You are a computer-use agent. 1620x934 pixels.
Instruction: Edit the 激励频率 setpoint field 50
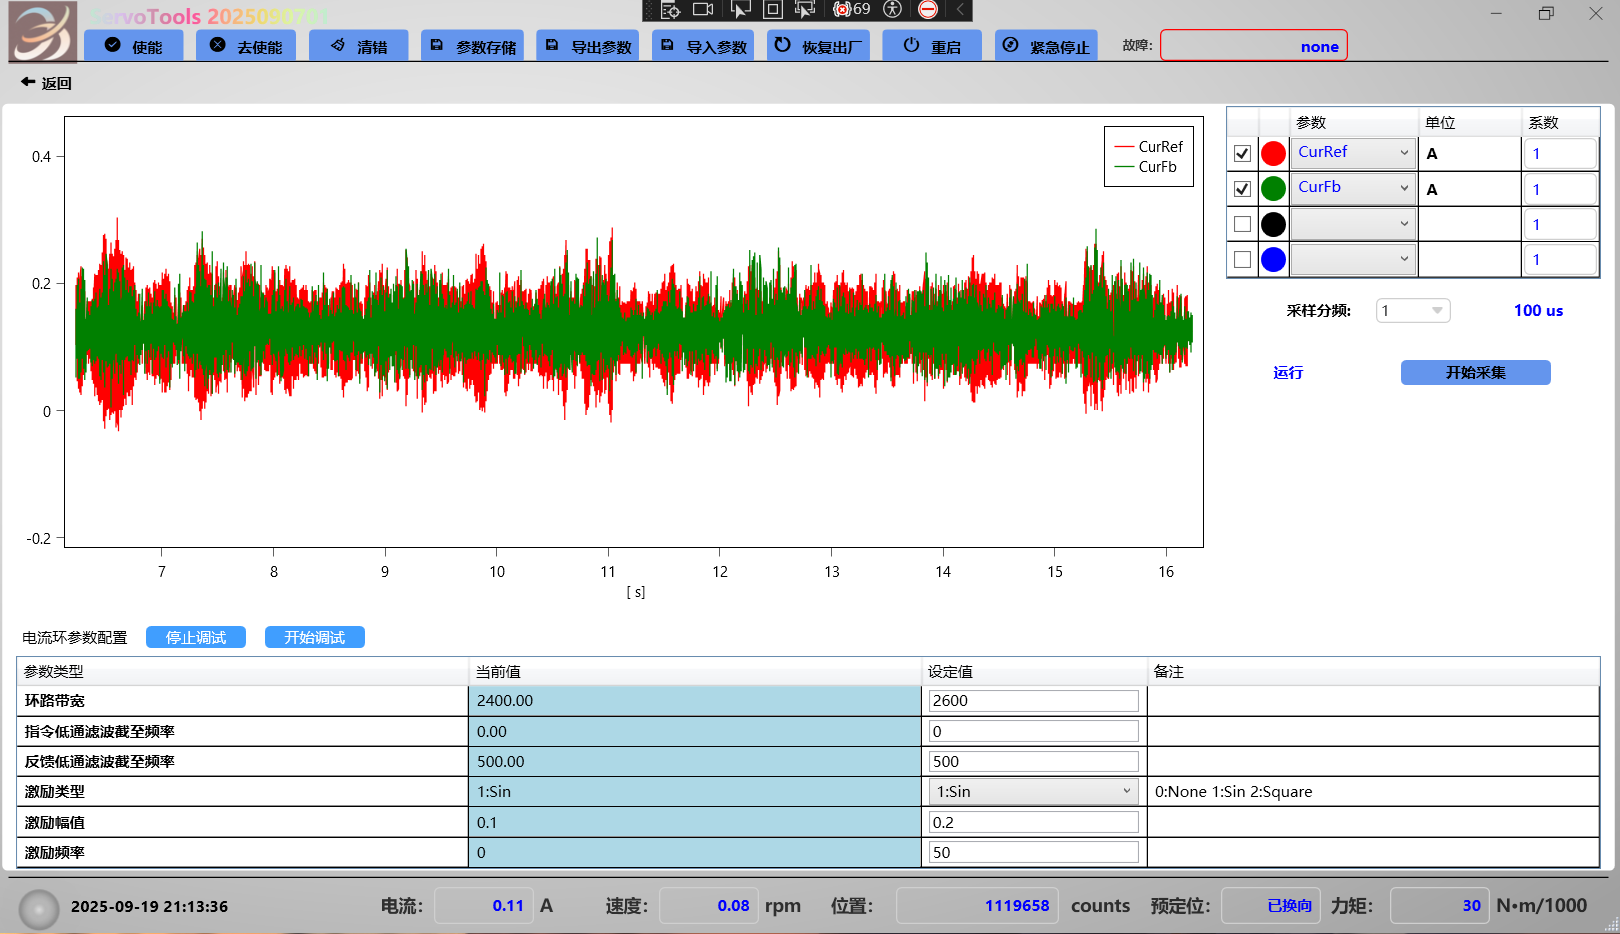(x=1034, y=853)
